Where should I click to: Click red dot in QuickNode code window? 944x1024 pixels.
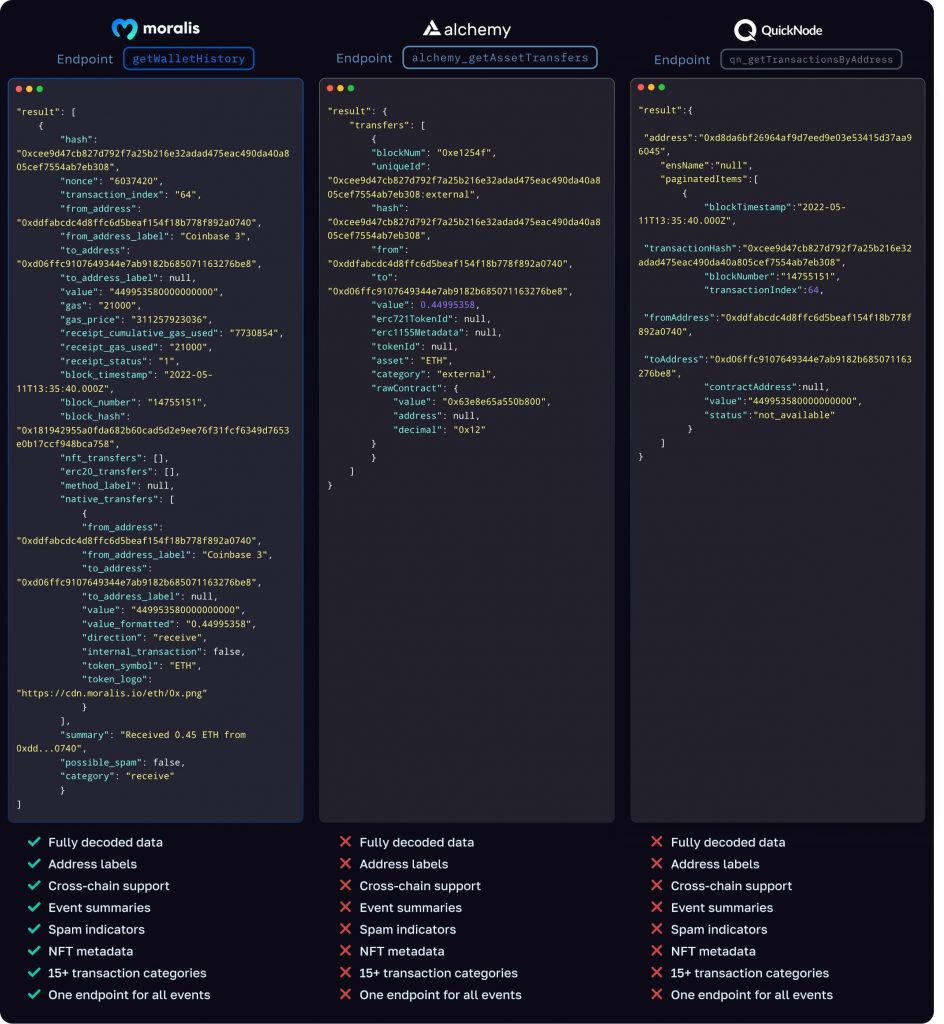point(641,88)
